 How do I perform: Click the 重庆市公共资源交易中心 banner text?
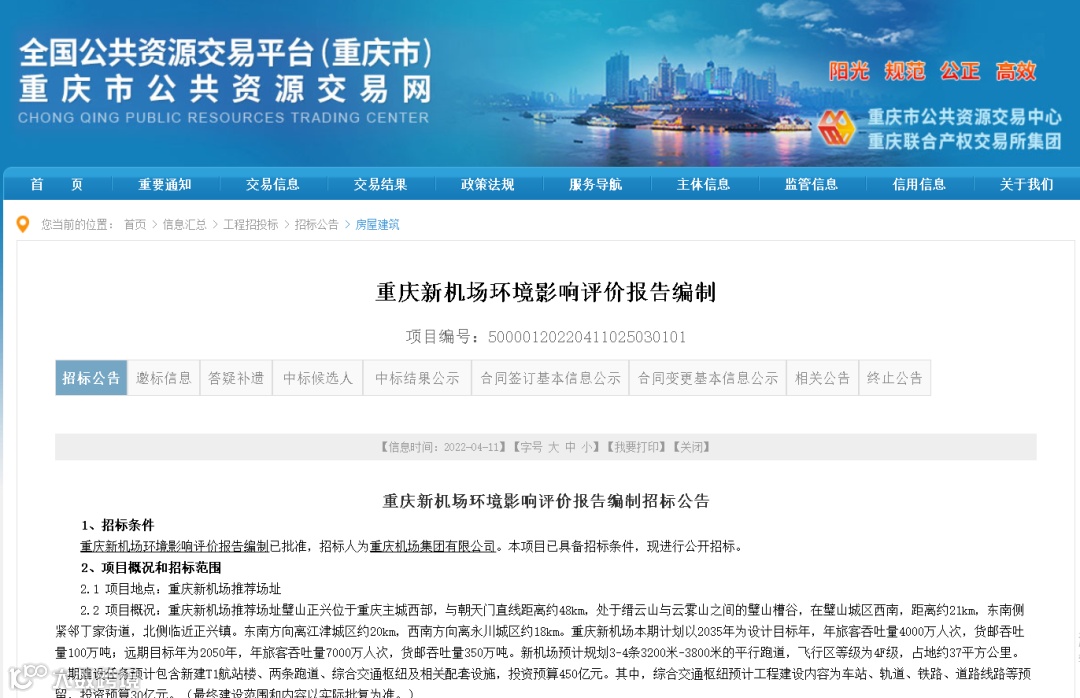[964, 116]
